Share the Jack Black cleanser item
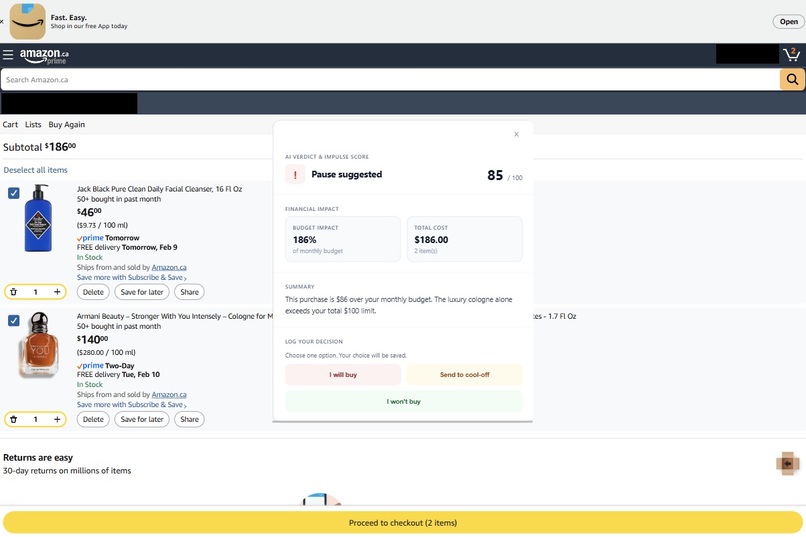Screen dimensions: 806x537 189,292
